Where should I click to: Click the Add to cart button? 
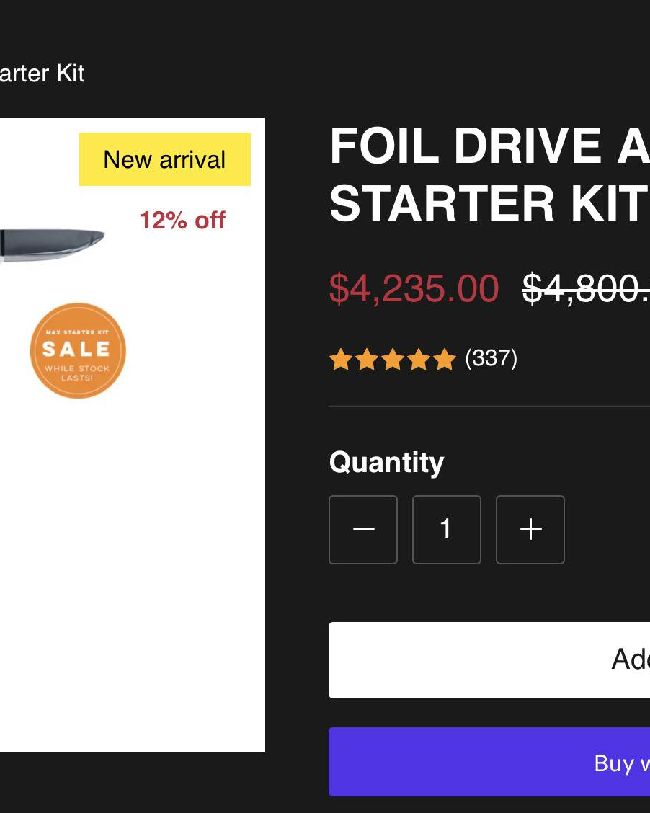(x=489, y=660)
